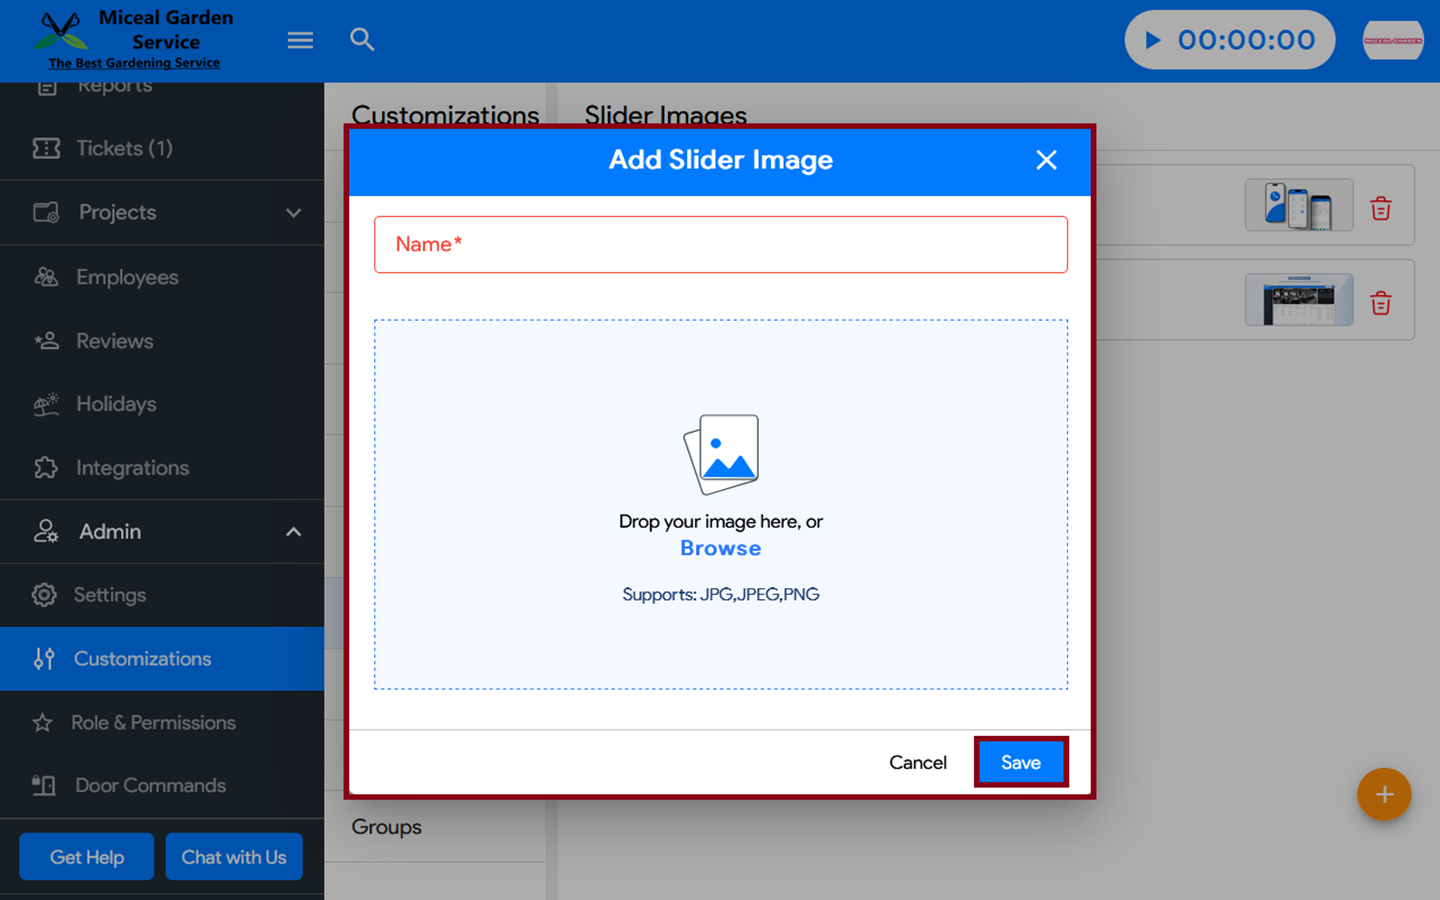Open Tickets in the sidebar
This screenshot has height=900, width=1440.
click(x=124, y=149)
